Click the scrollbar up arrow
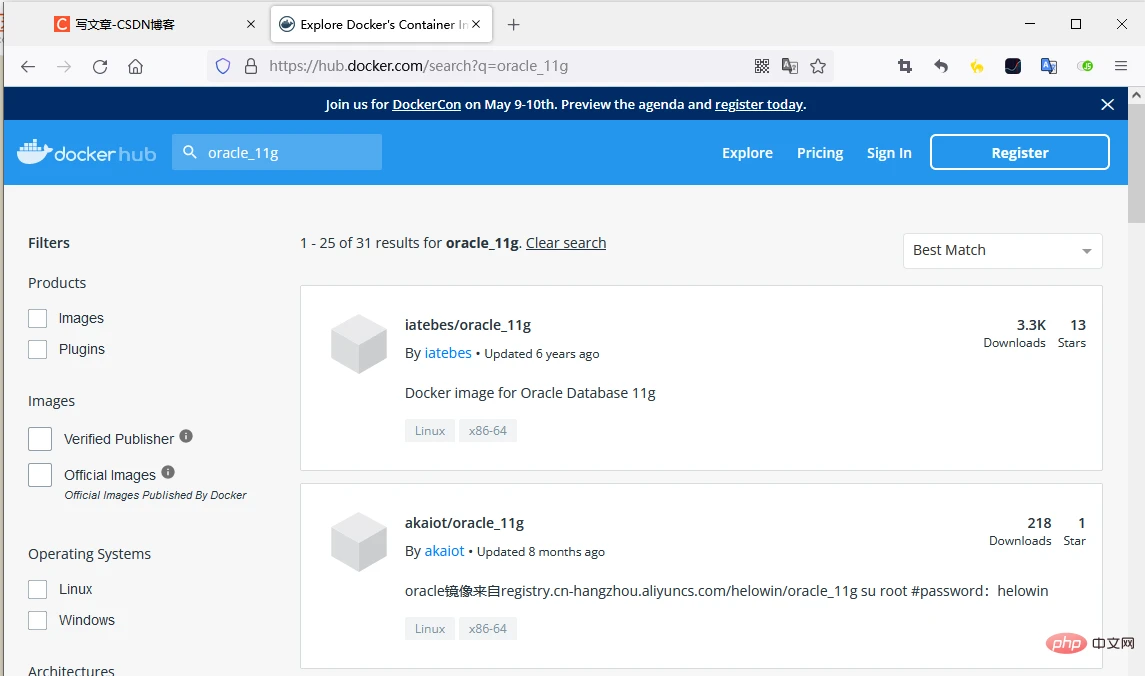The height and width of the screenshot is (676, 1145). pyautogui.click(x=1136, y=95)
